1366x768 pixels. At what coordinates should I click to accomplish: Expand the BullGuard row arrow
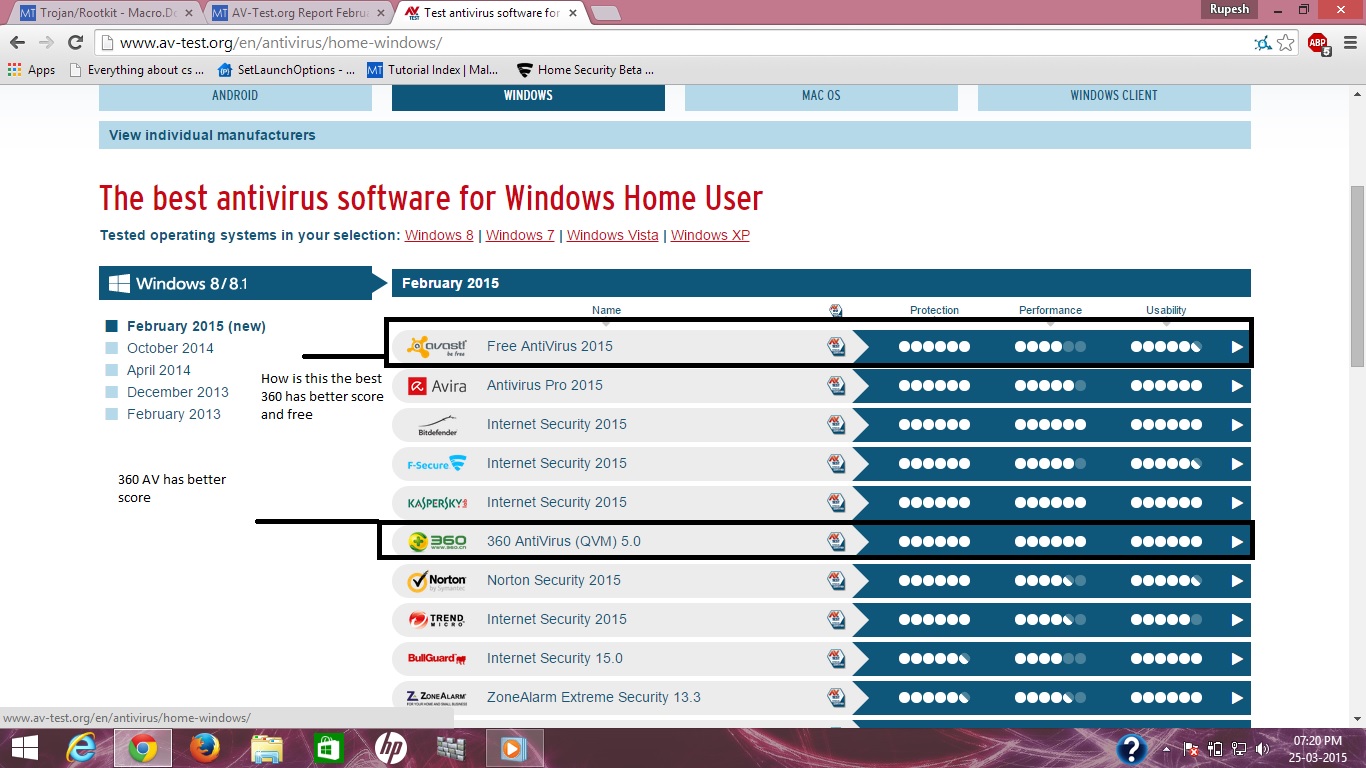1237,659
